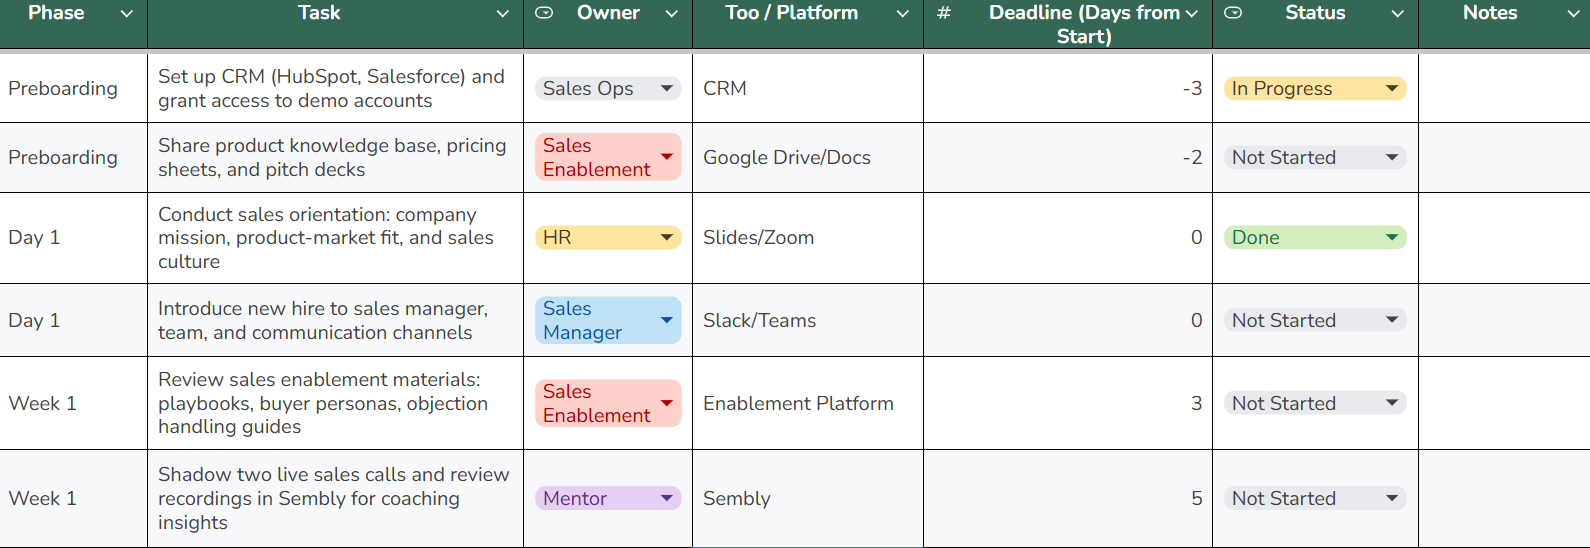Screen dimensions: 1590x548
Task: Open the Sales Ops owner dropdown
Action: tap(607, 88)
